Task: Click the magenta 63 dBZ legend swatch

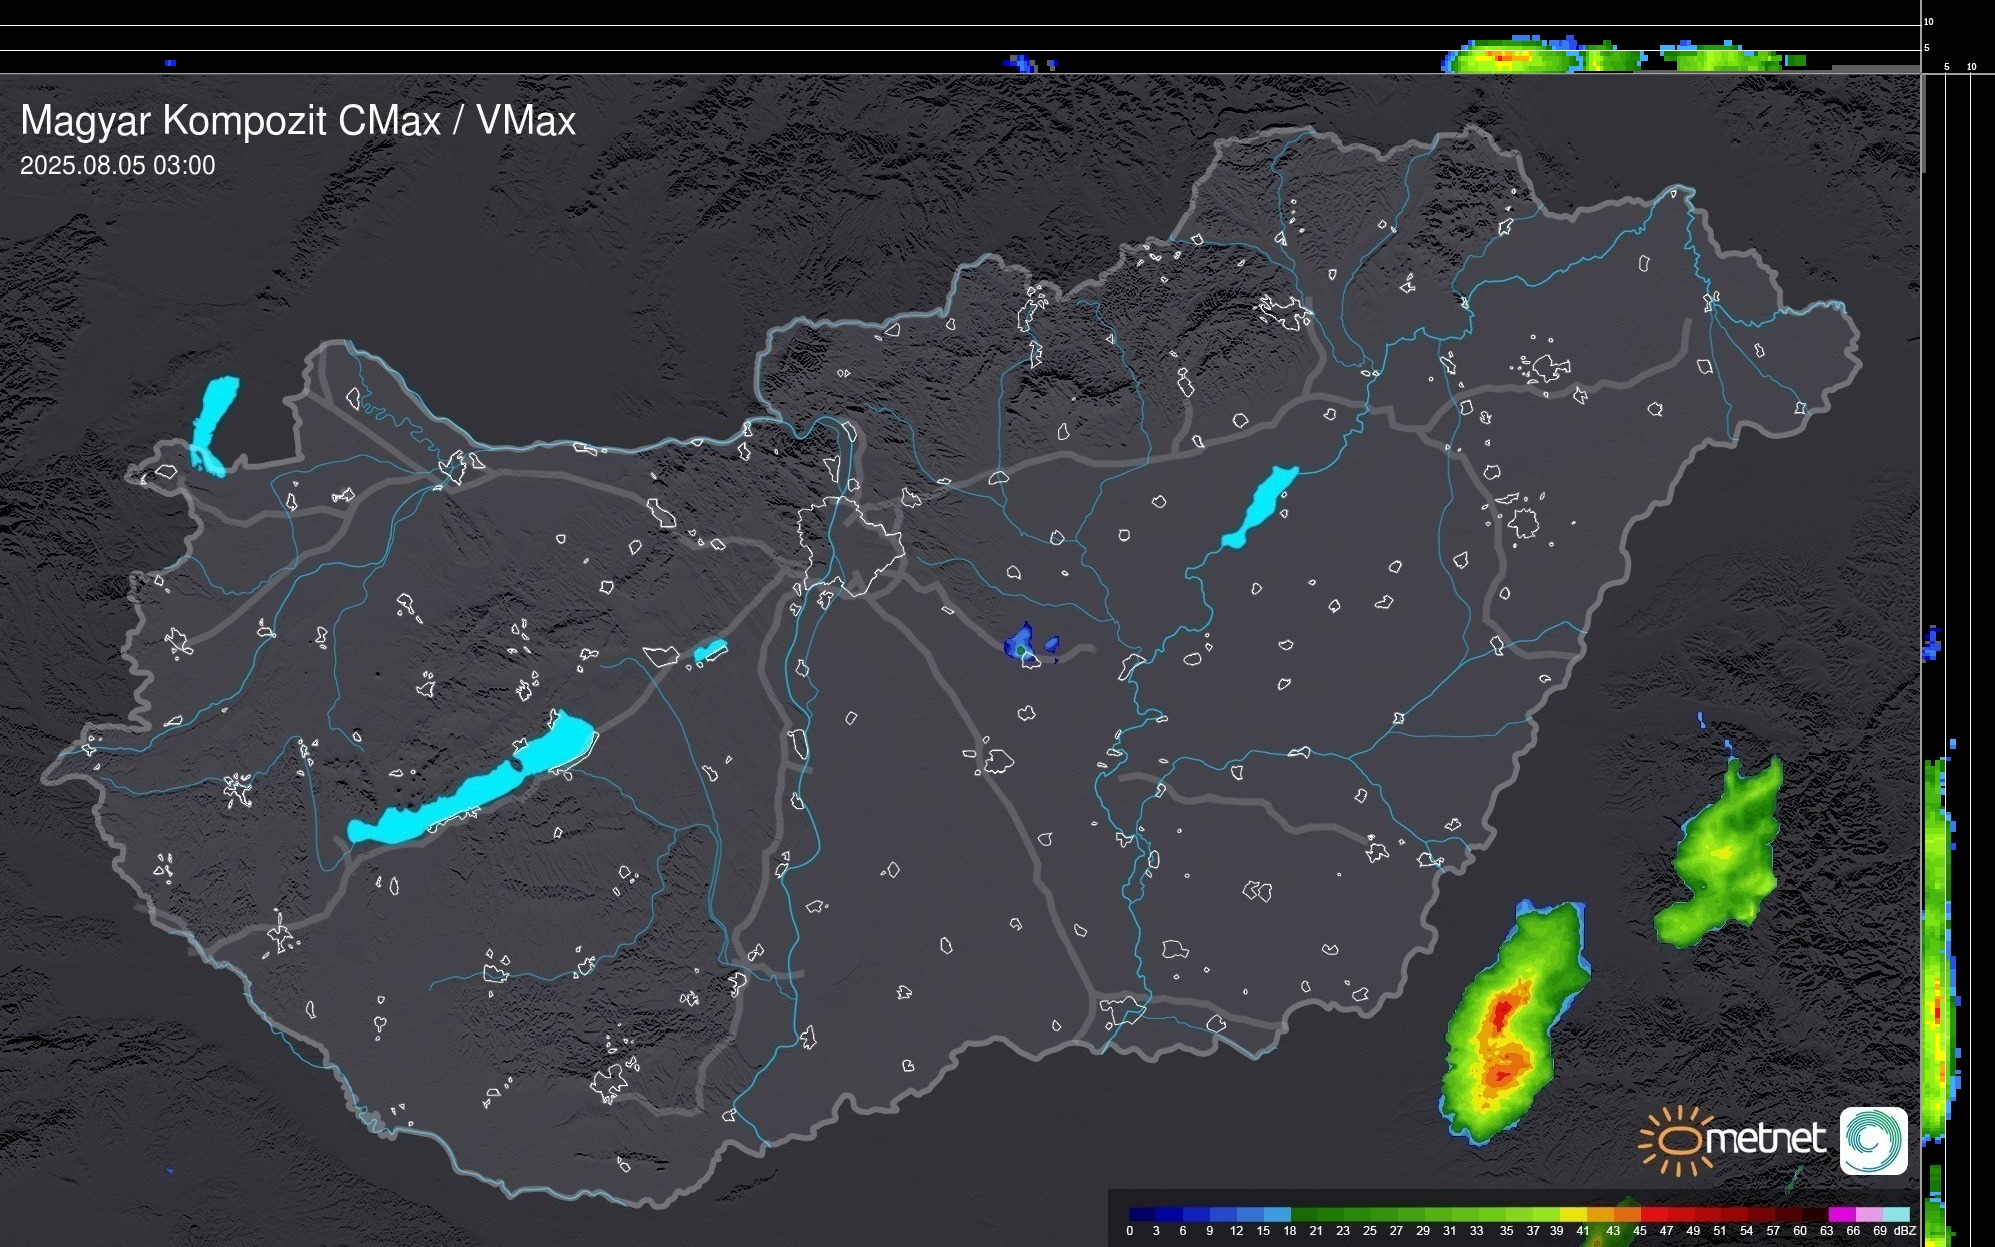Action: tap(1840, 1214)
